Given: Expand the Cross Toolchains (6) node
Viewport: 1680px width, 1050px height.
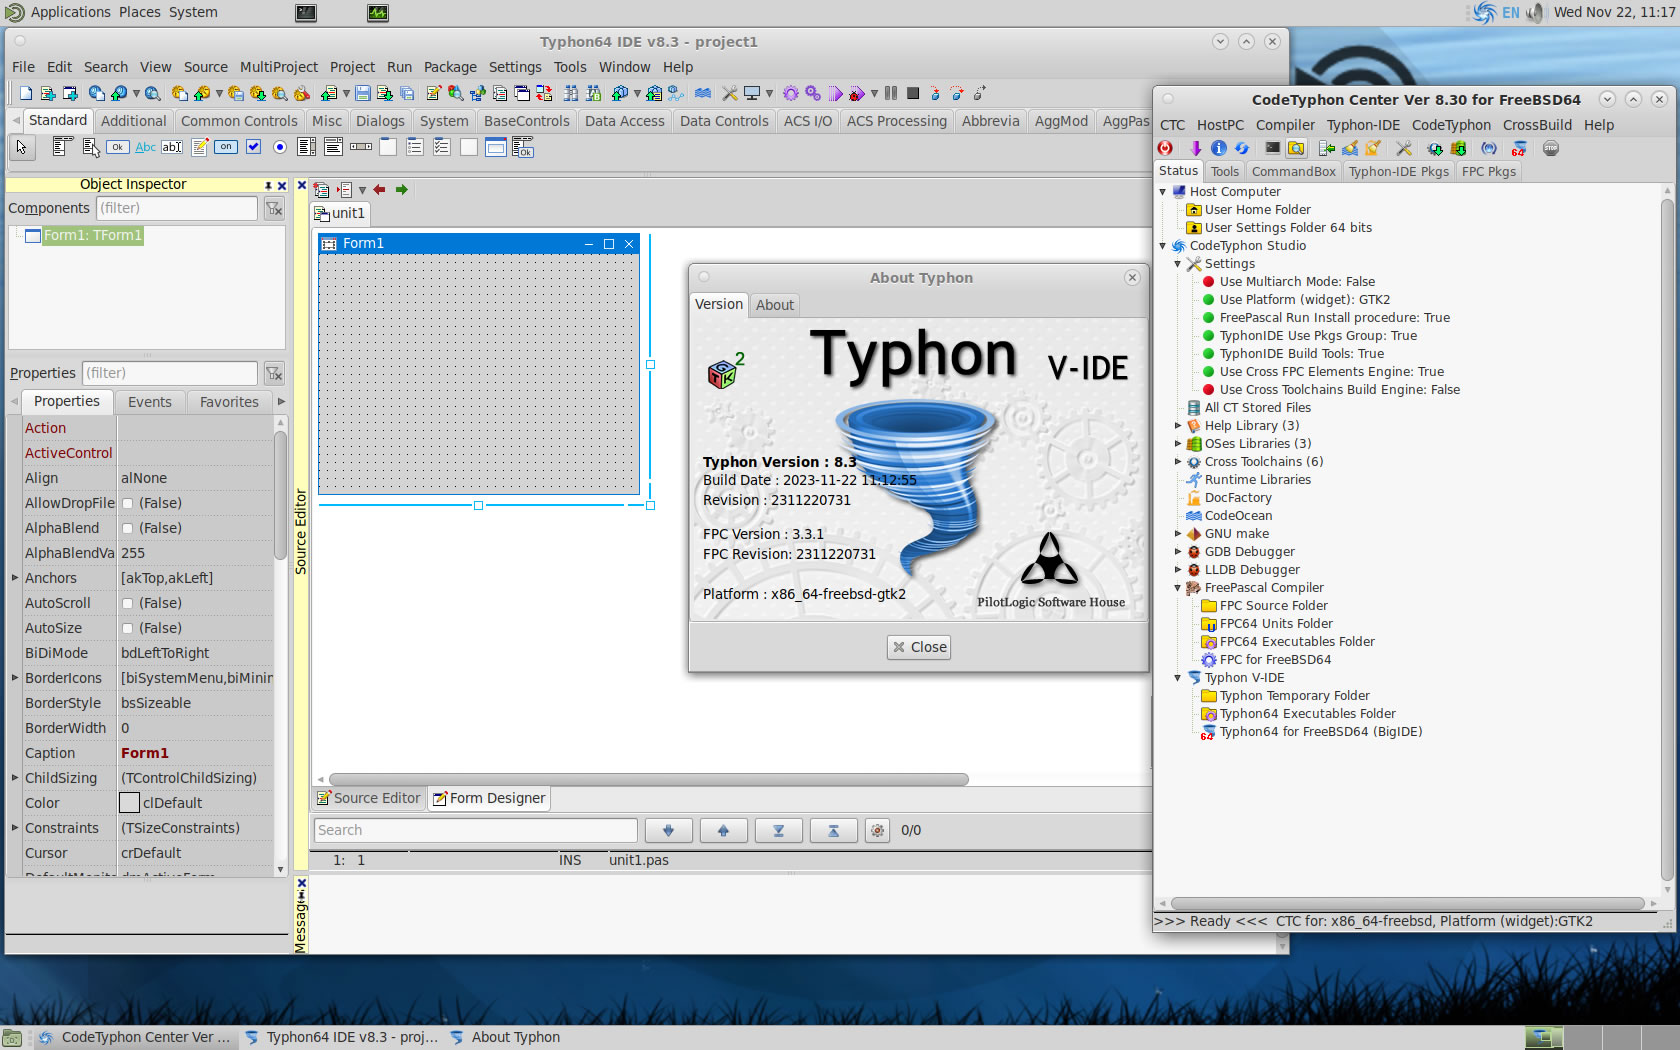Looking at the screenshot, I should pos(1178,462).
